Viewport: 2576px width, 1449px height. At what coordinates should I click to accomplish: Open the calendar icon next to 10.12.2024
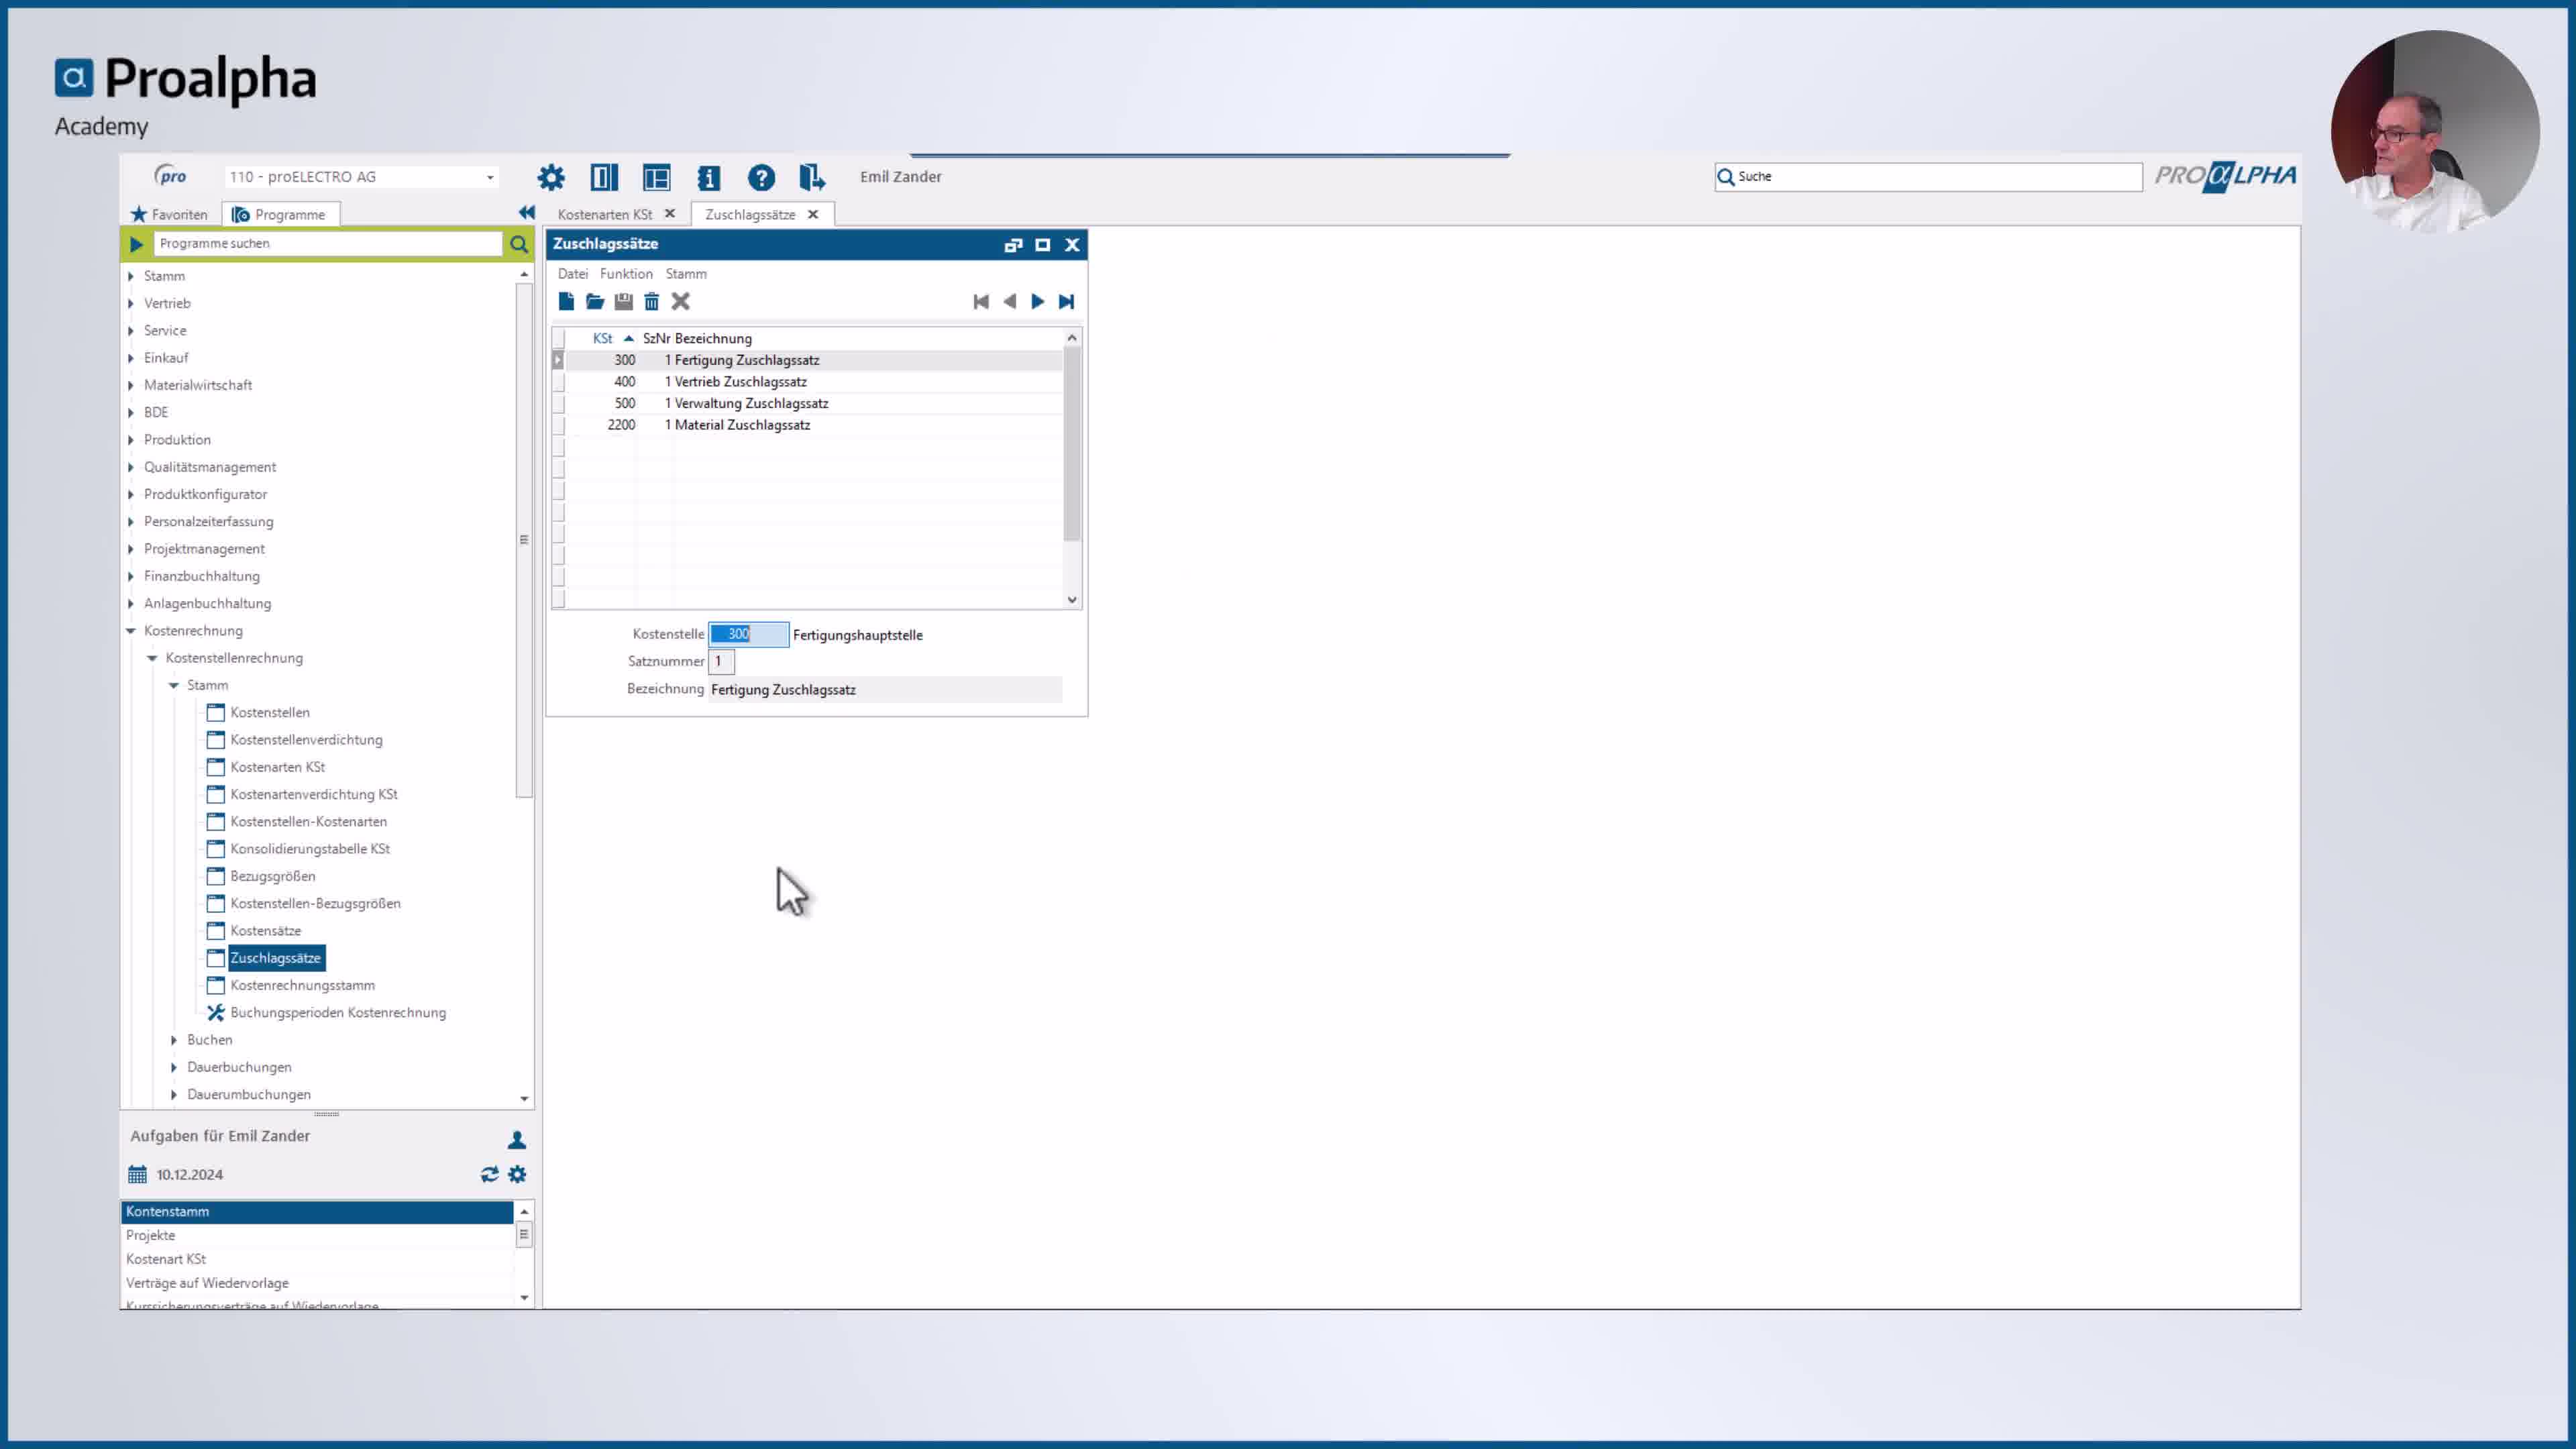click(137, 1174)
